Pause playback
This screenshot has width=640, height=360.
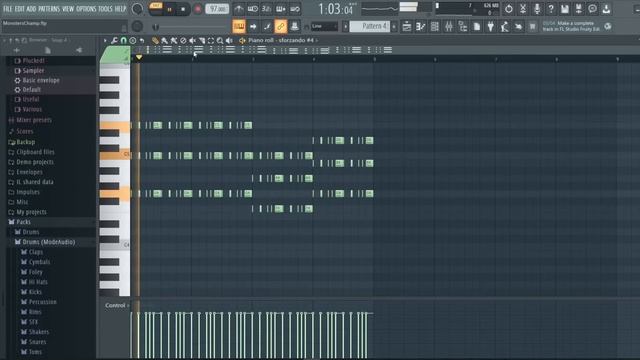170,9
